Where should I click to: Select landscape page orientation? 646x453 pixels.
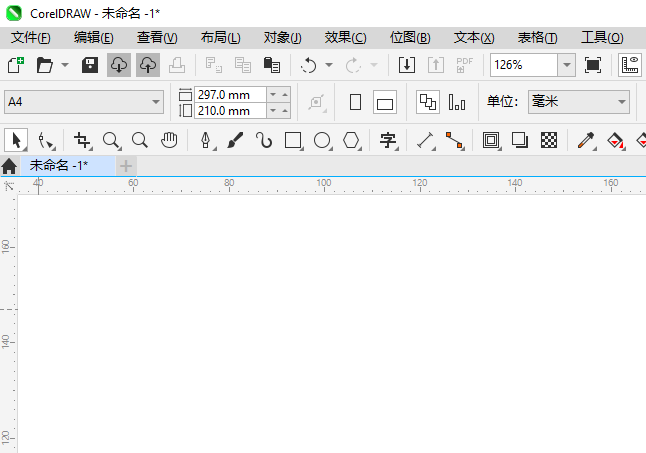385,102
